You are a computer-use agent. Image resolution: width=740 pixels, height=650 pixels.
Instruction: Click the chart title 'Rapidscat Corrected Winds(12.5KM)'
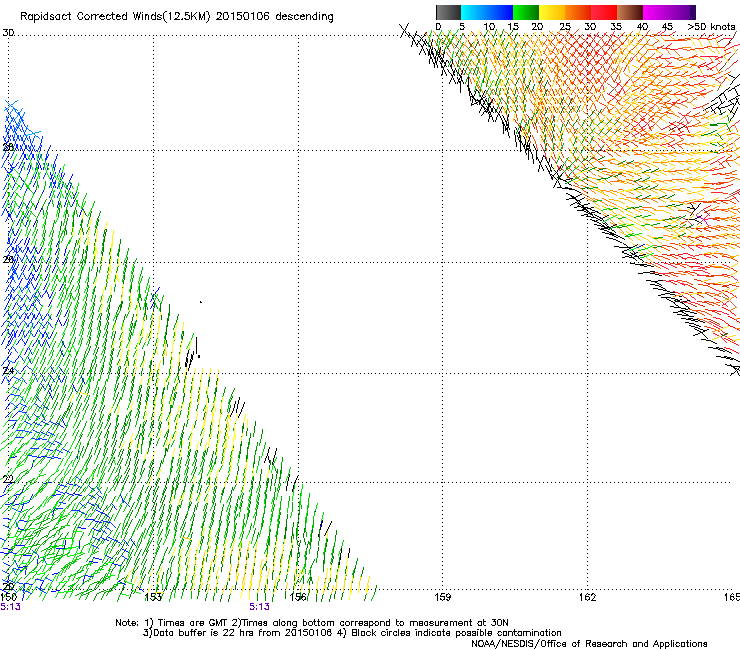(x=115, y=17)
